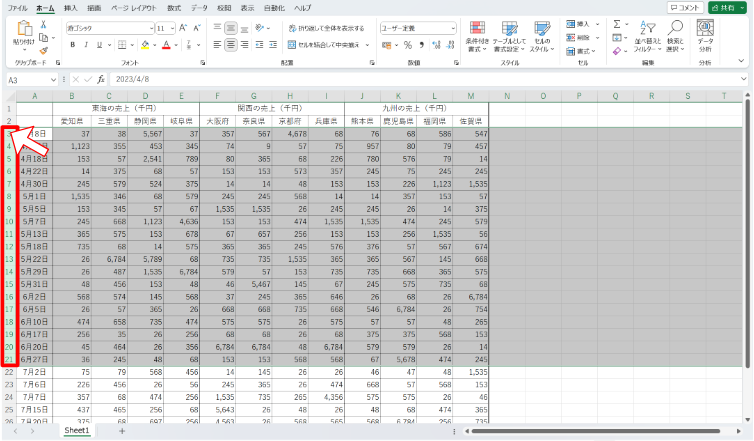
Task: Toggle italic formatting
Action: [86, 45]
